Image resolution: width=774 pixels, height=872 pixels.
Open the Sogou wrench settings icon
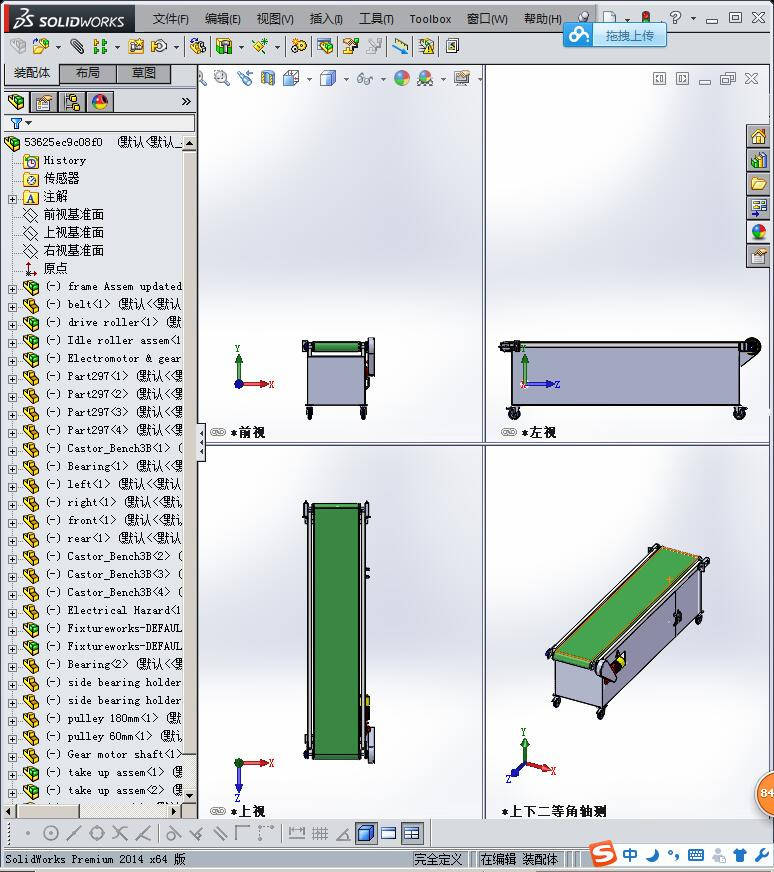pyautogui.click(x=761, y=855)
